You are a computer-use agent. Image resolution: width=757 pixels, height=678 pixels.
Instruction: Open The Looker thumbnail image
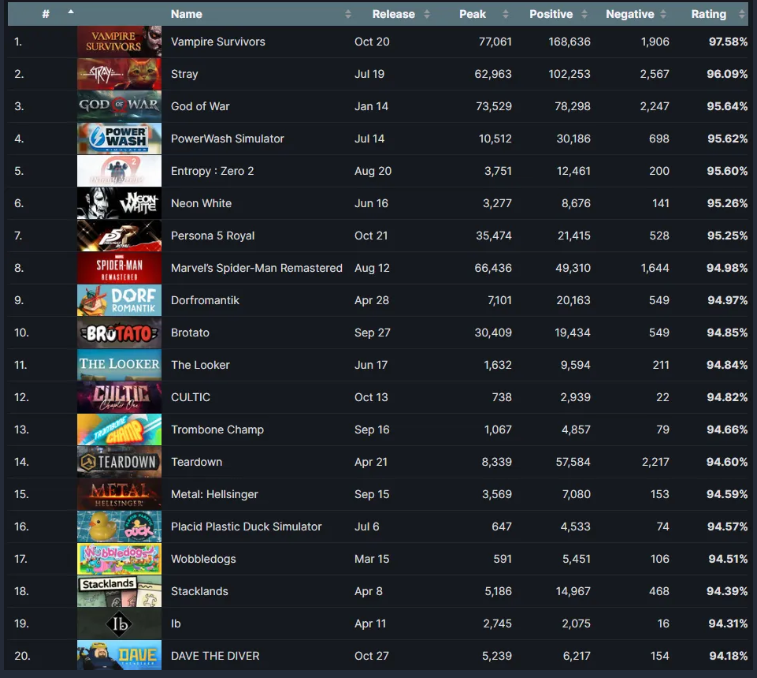pyautogui.click(x=119, y=365)
